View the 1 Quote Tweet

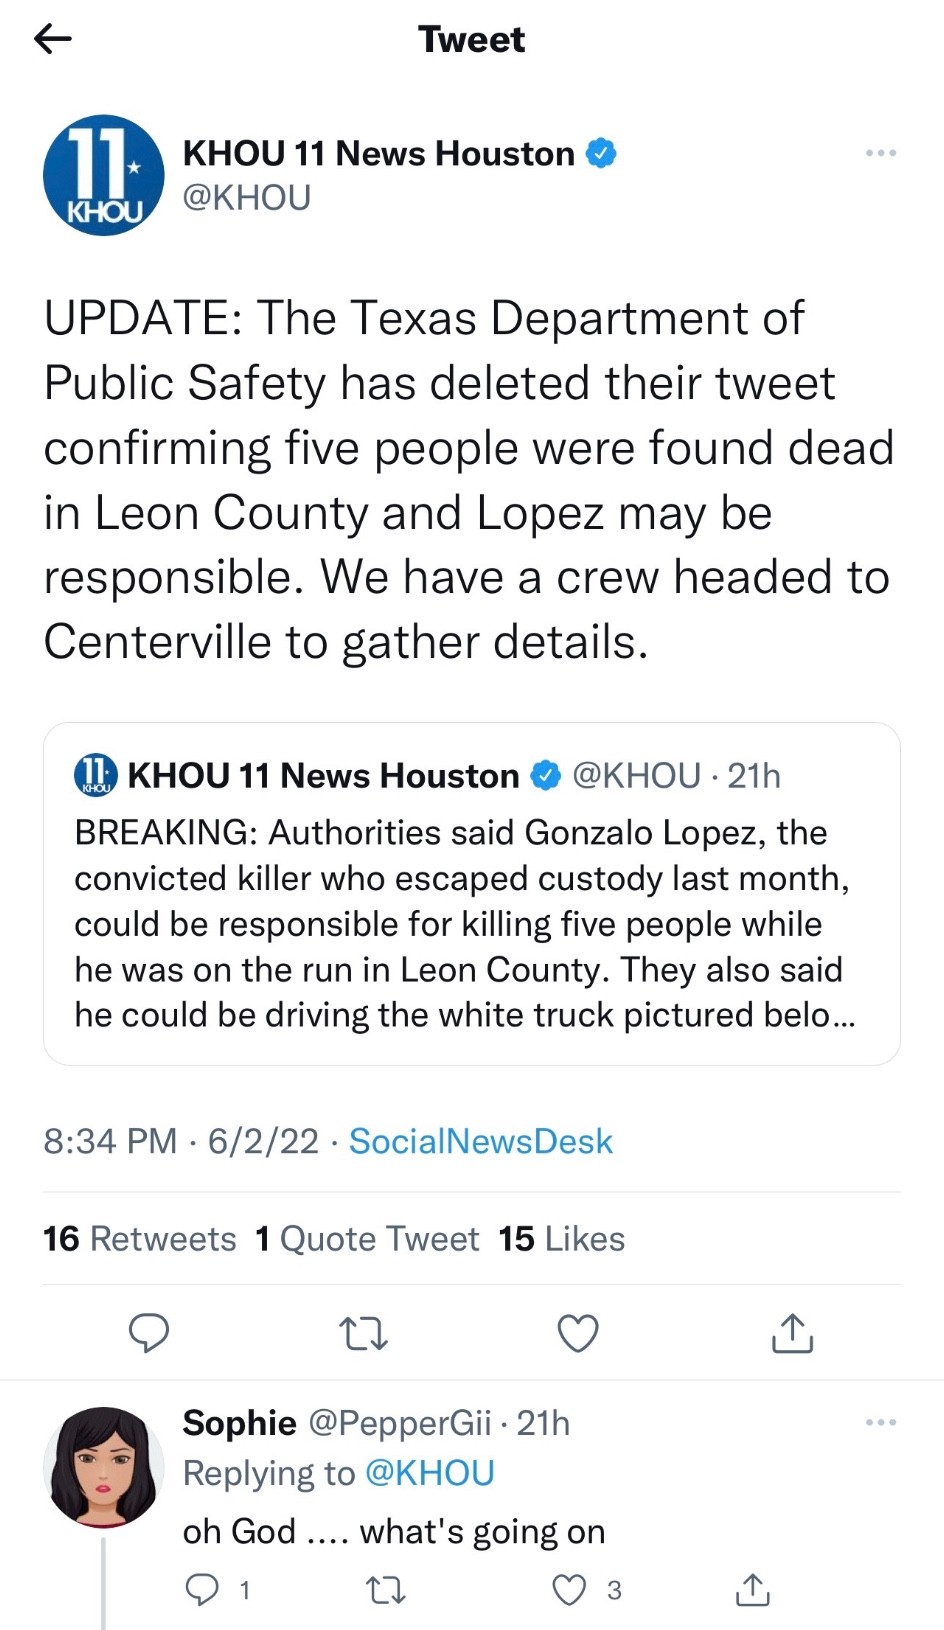[x=367, y=1239]
